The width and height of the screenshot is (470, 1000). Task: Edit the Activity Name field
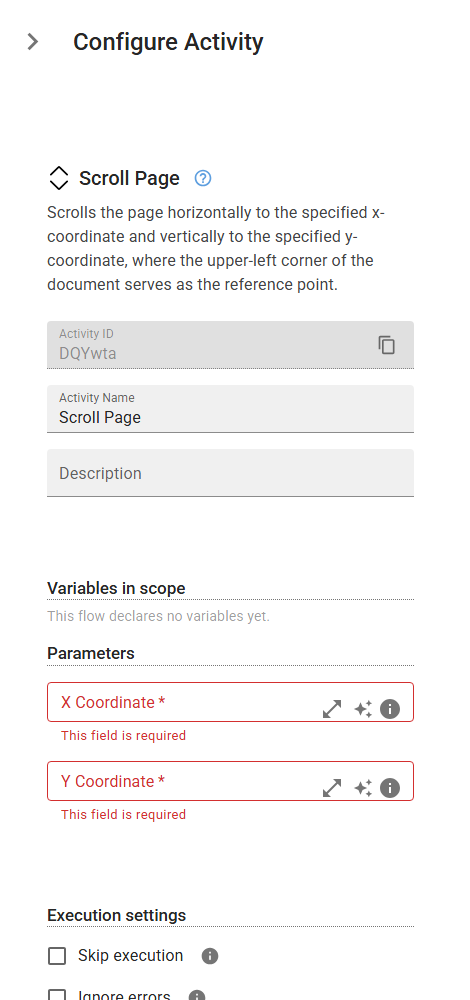point(230,409)
